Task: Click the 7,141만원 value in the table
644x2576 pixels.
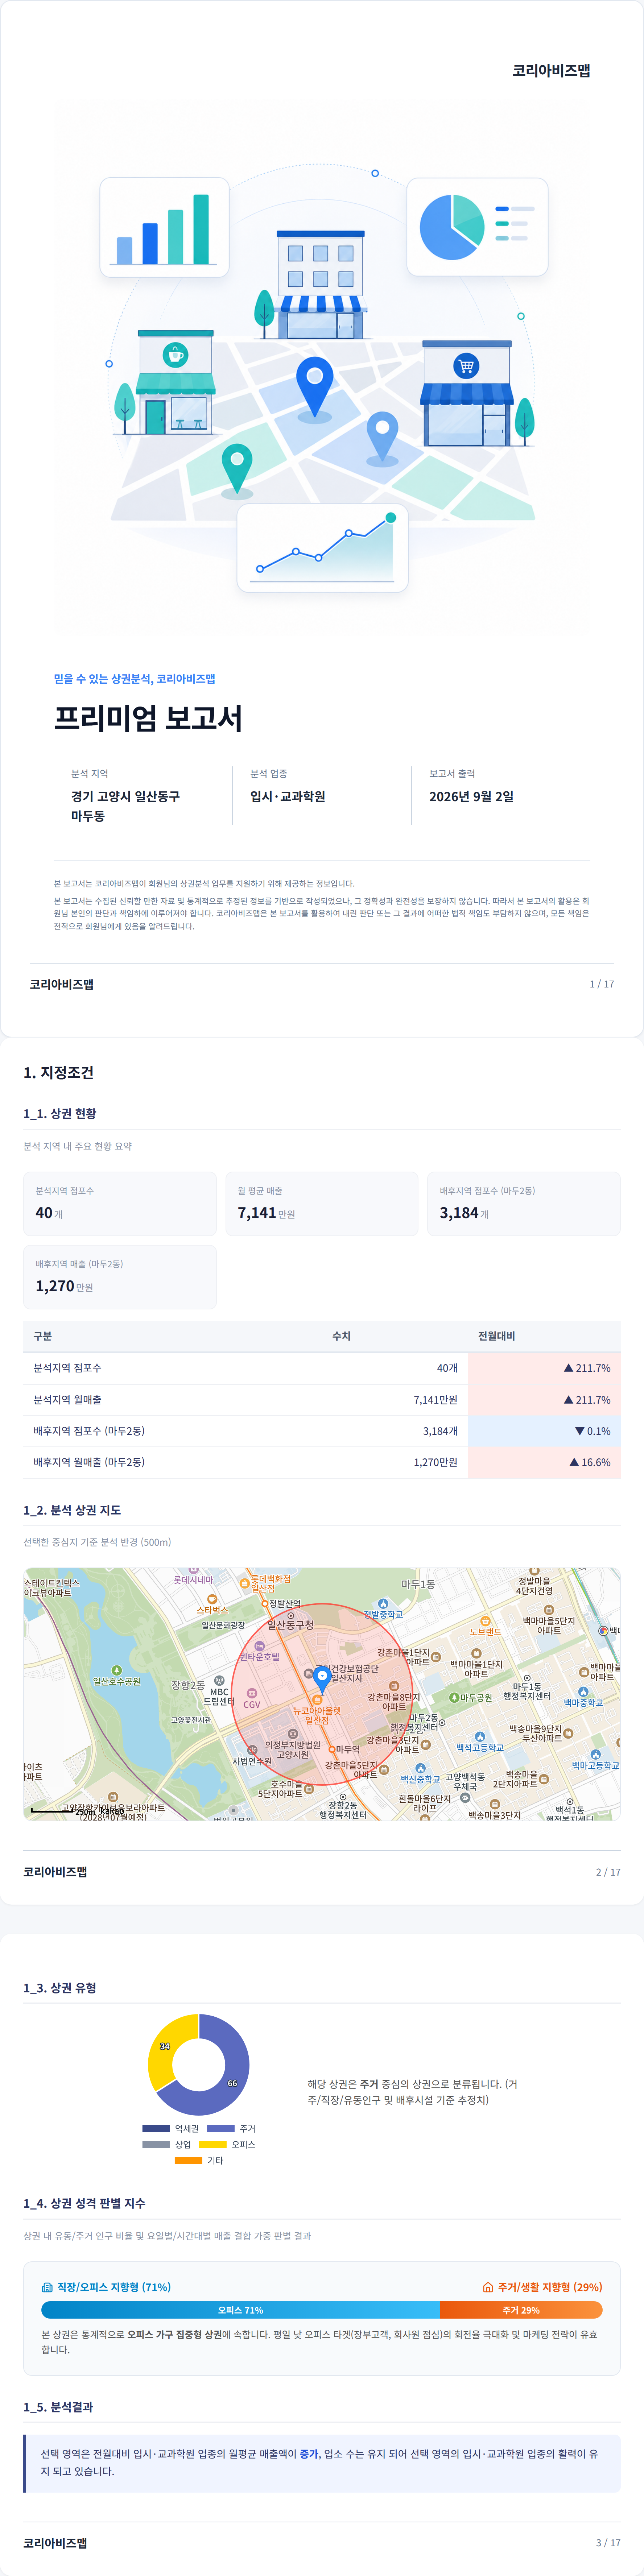Action: (435, 1400)
